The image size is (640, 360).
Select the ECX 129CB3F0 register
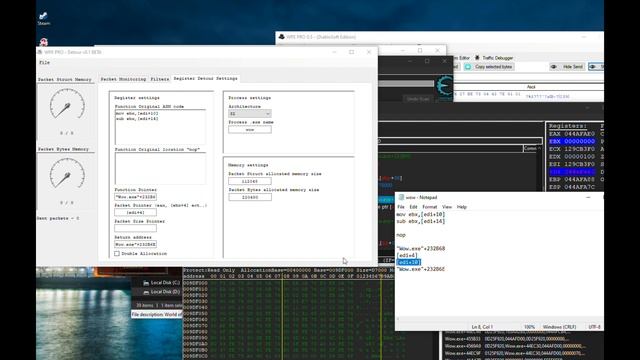(x=571, y=149)
